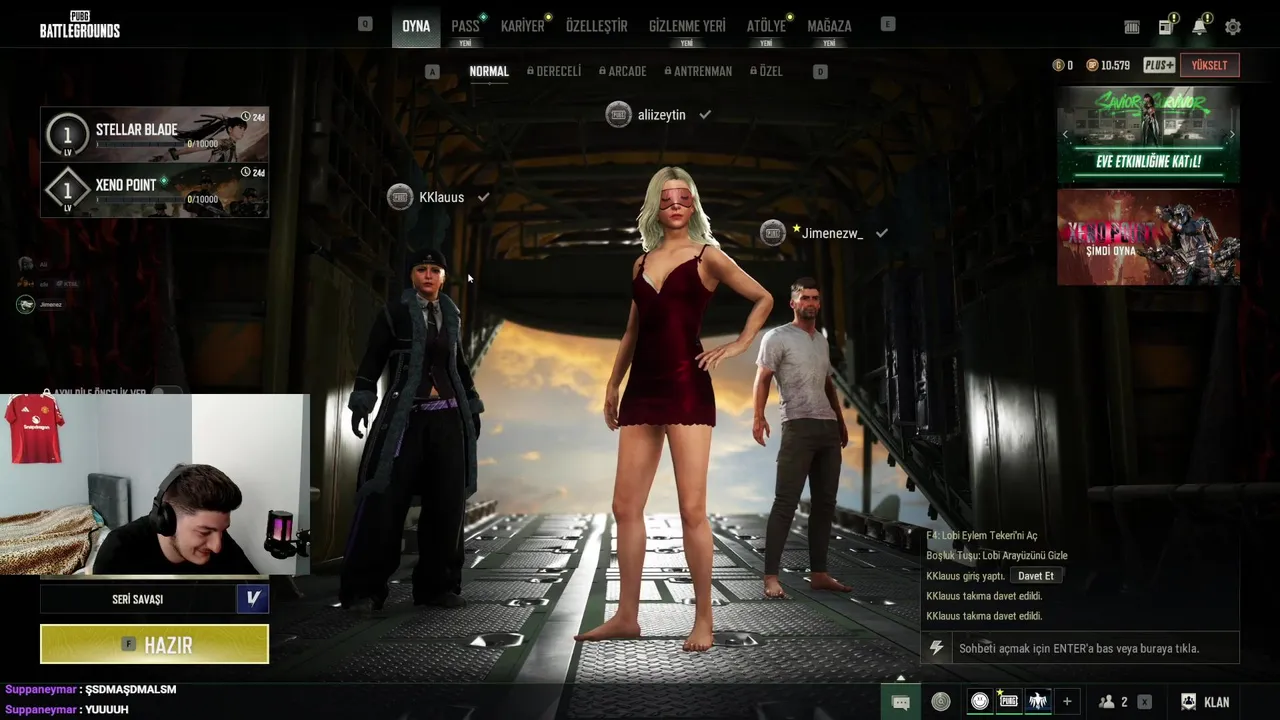Viewport: 1280px width, 720px height.
Task: Open the EVE ETKİNLİĞİNE KATIL banner
Action: (x=1148, y=134)
